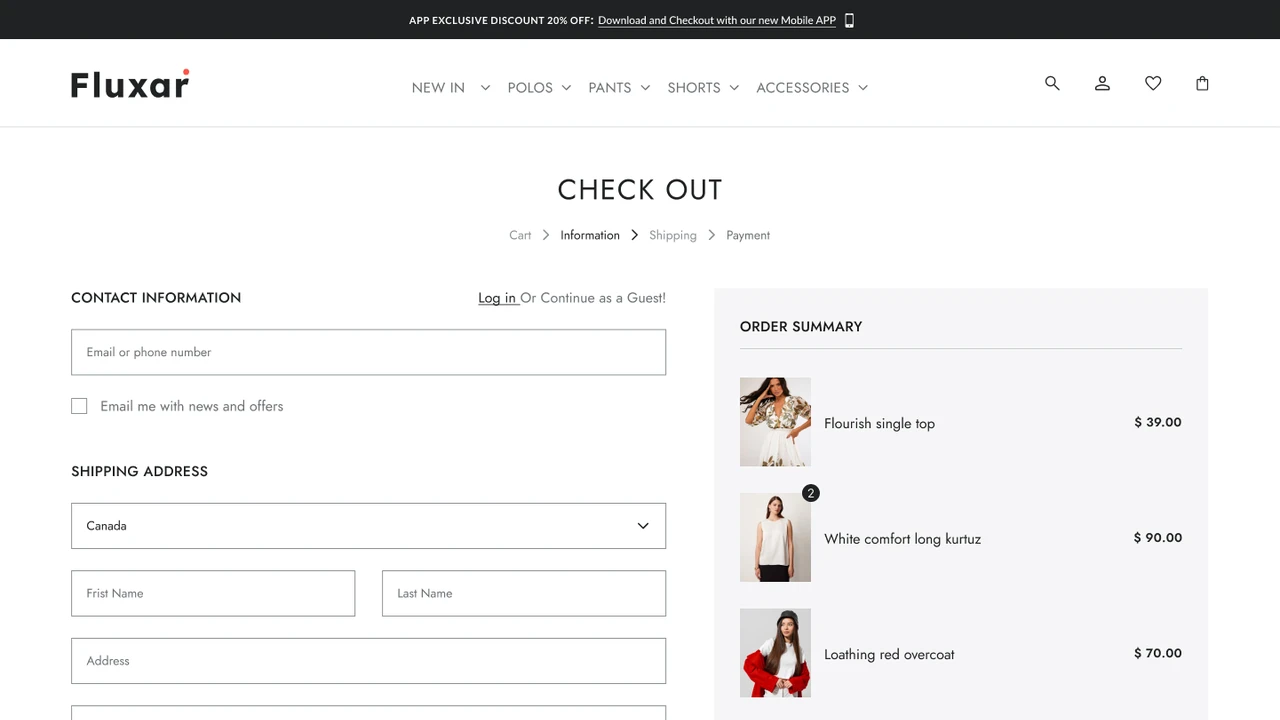Focus the Email or phone number field
Image resolution: width=1280 pixels, height=720 pixels.
[x=368, y=352]
